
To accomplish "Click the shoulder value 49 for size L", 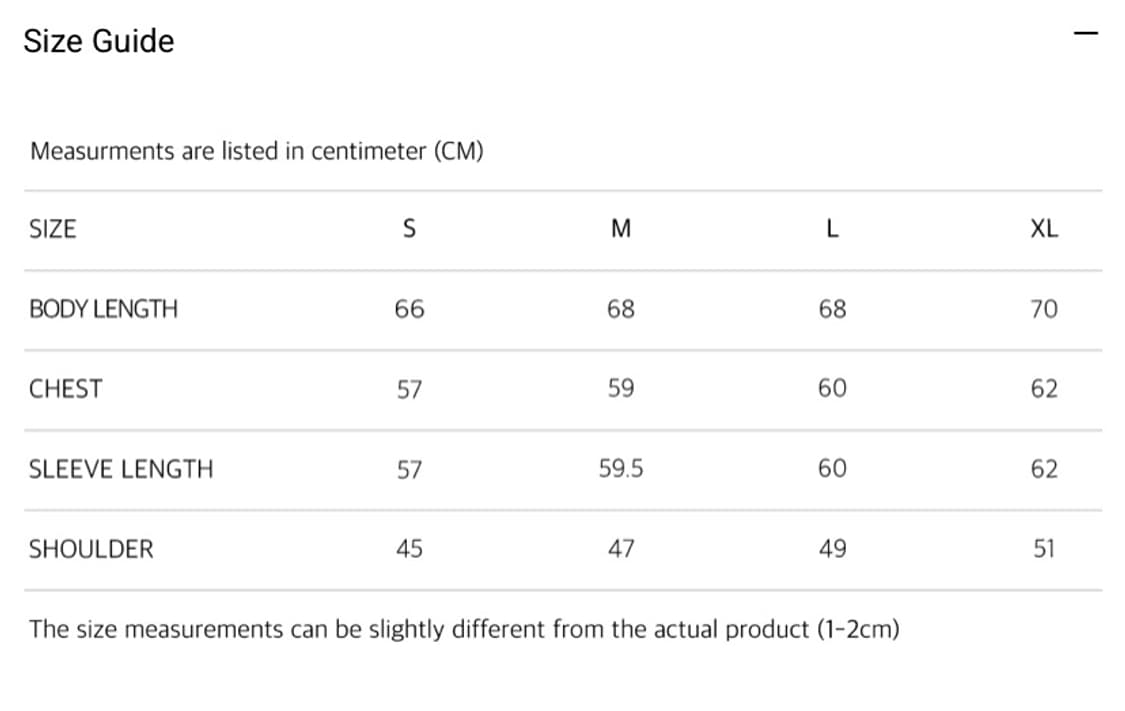I will pos(832,549).
